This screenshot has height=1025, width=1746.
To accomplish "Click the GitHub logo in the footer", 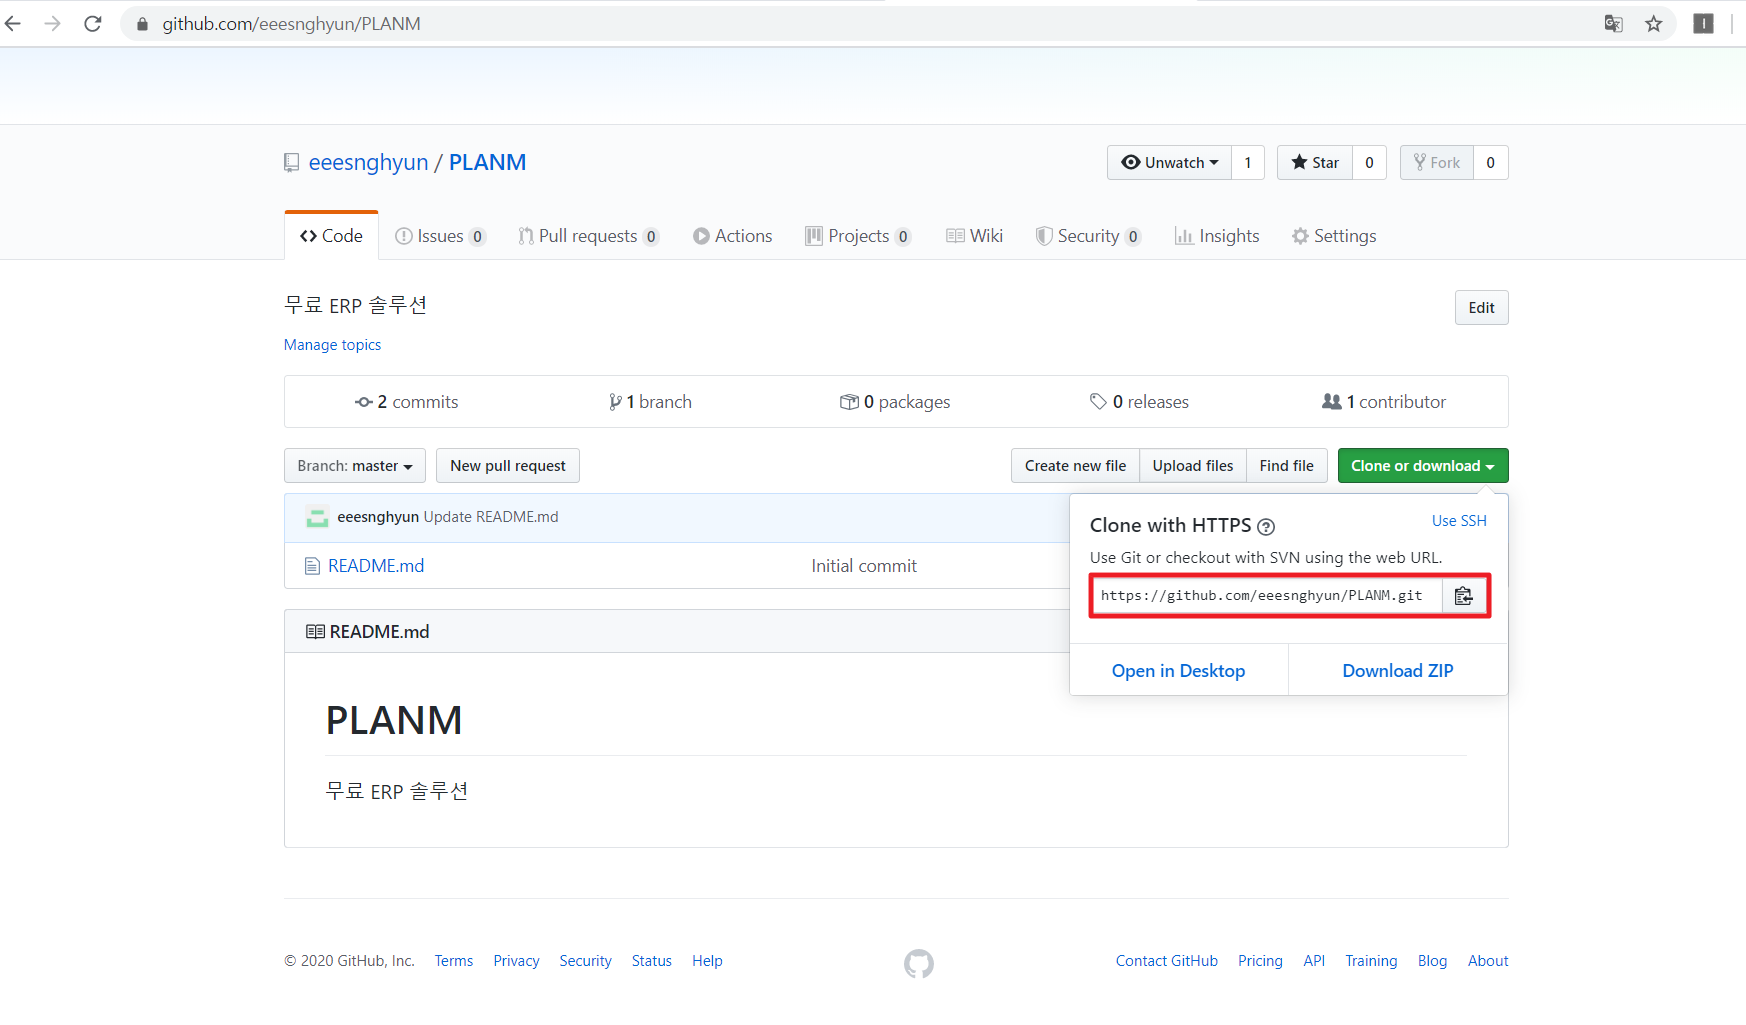I will [919, 964].
